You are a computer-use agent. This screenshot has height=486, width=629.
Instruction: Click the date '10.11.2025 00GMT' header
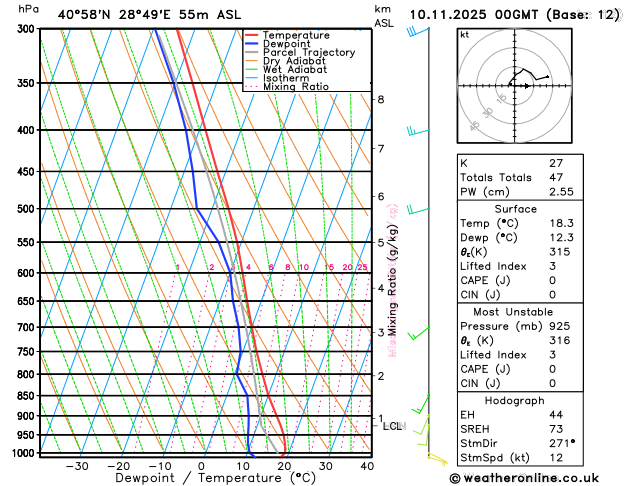pos(473,15)
